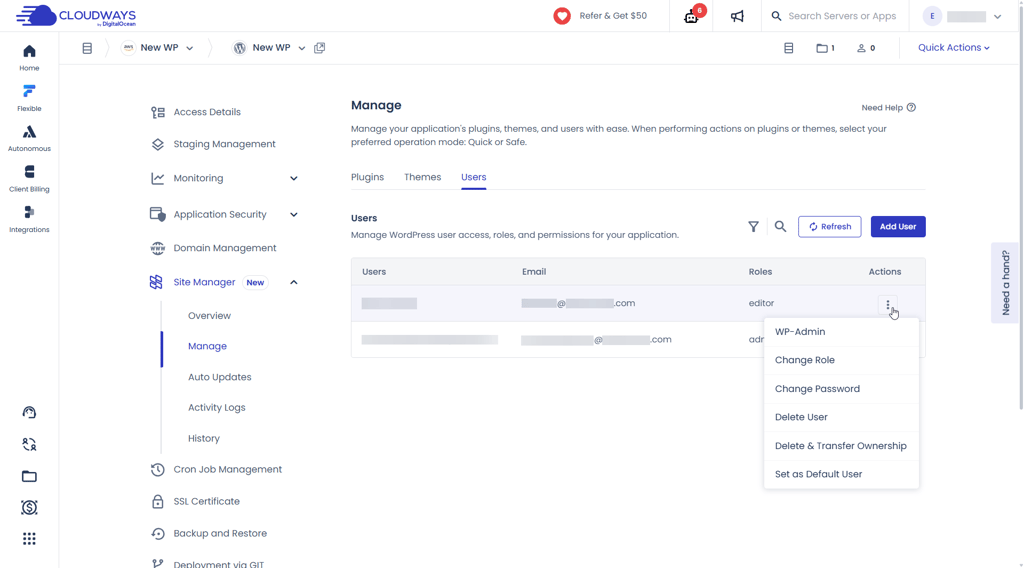Click the editor role cell
The image size is (1024, 568).
click(x=761, y=303)
